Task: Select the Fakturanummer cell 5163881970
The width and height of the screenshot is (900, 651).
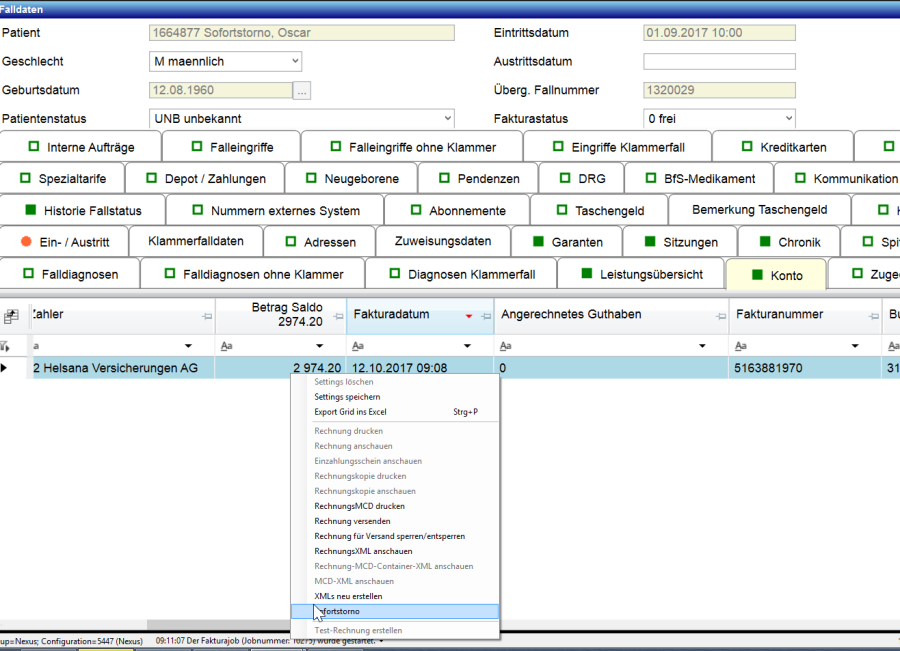Action: coord(770,368)
